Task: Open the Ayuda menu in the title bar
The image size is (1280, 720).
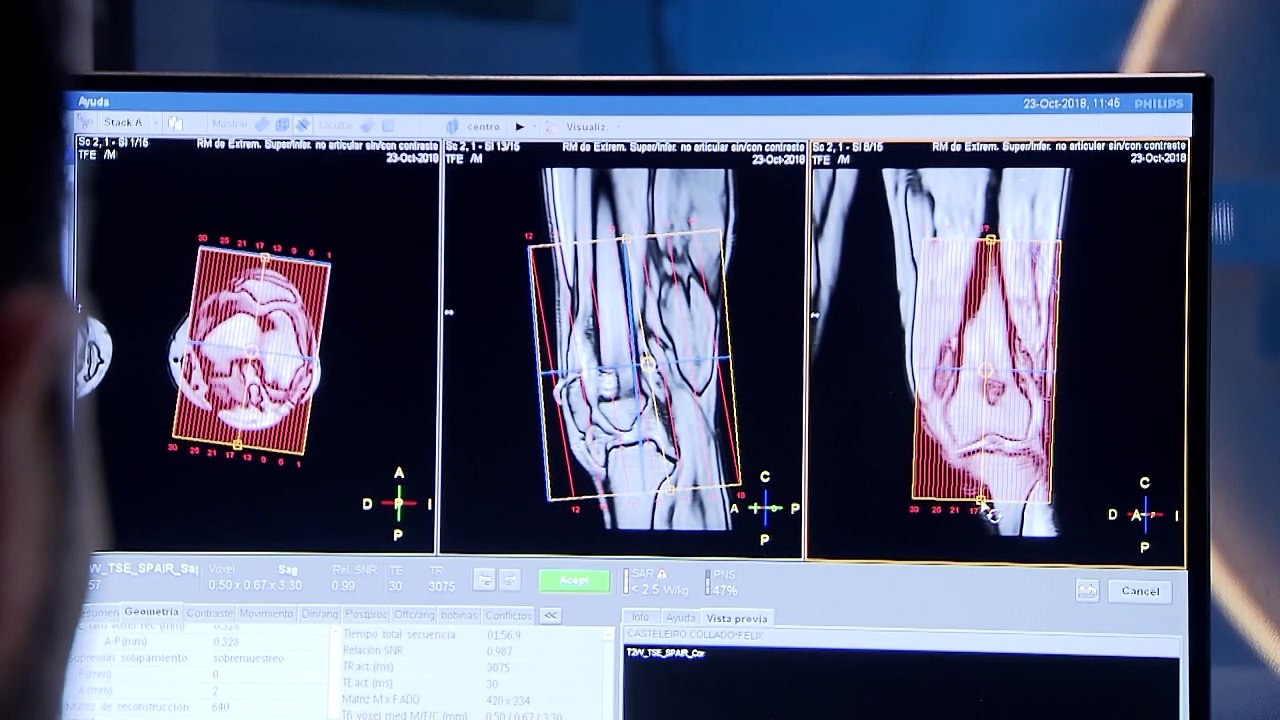Action: pyautogui.click(x=94, y=102)
